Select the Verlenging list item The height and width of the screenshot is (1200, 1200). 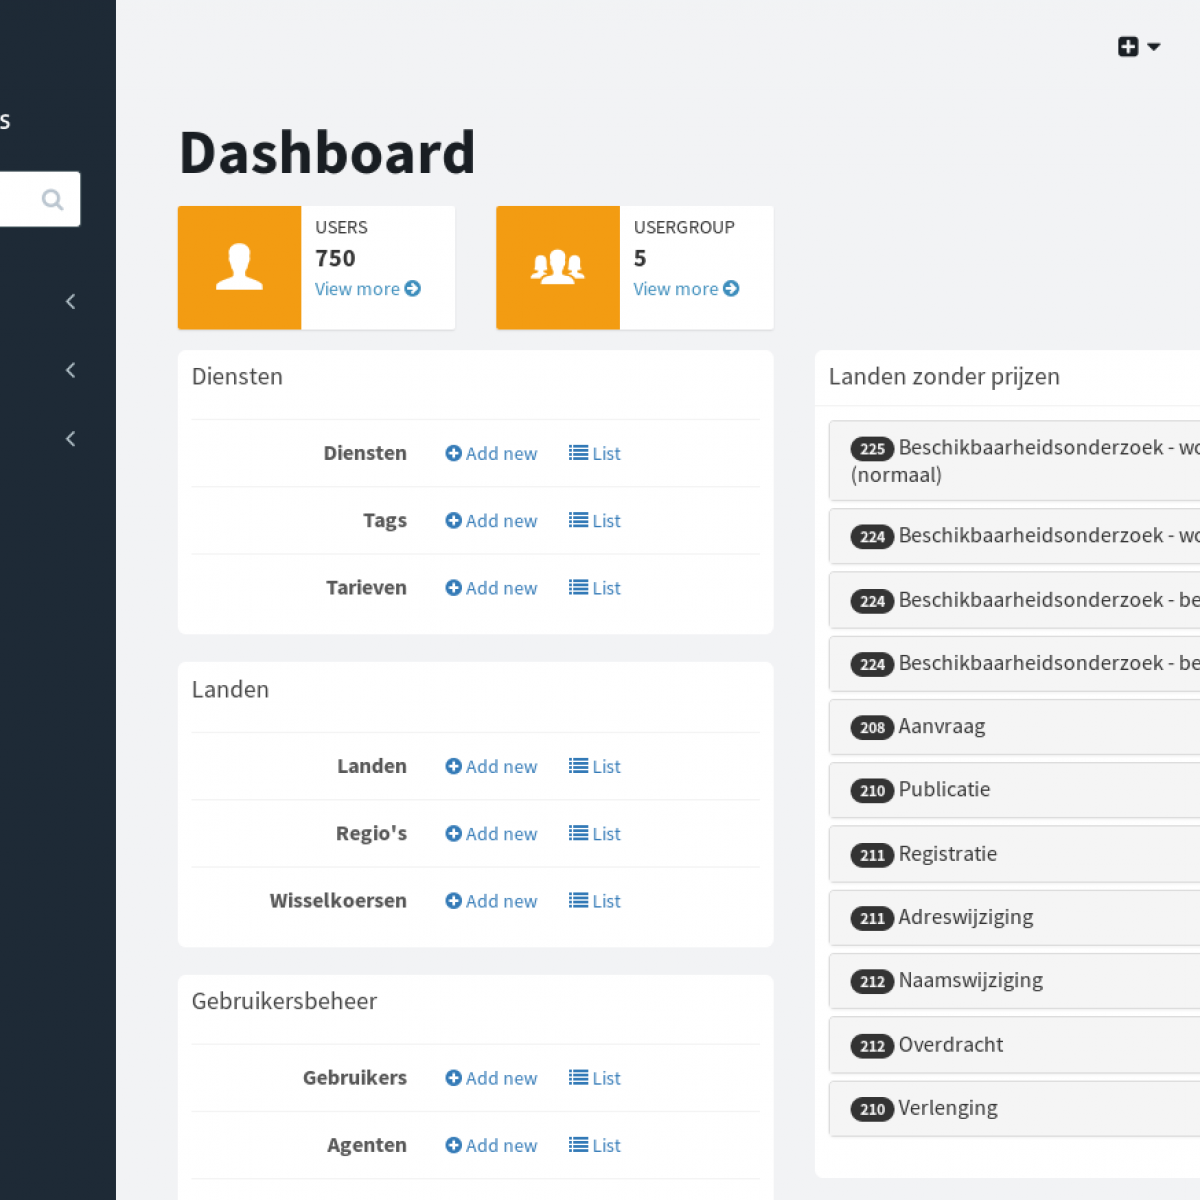click(1014, 1108)
